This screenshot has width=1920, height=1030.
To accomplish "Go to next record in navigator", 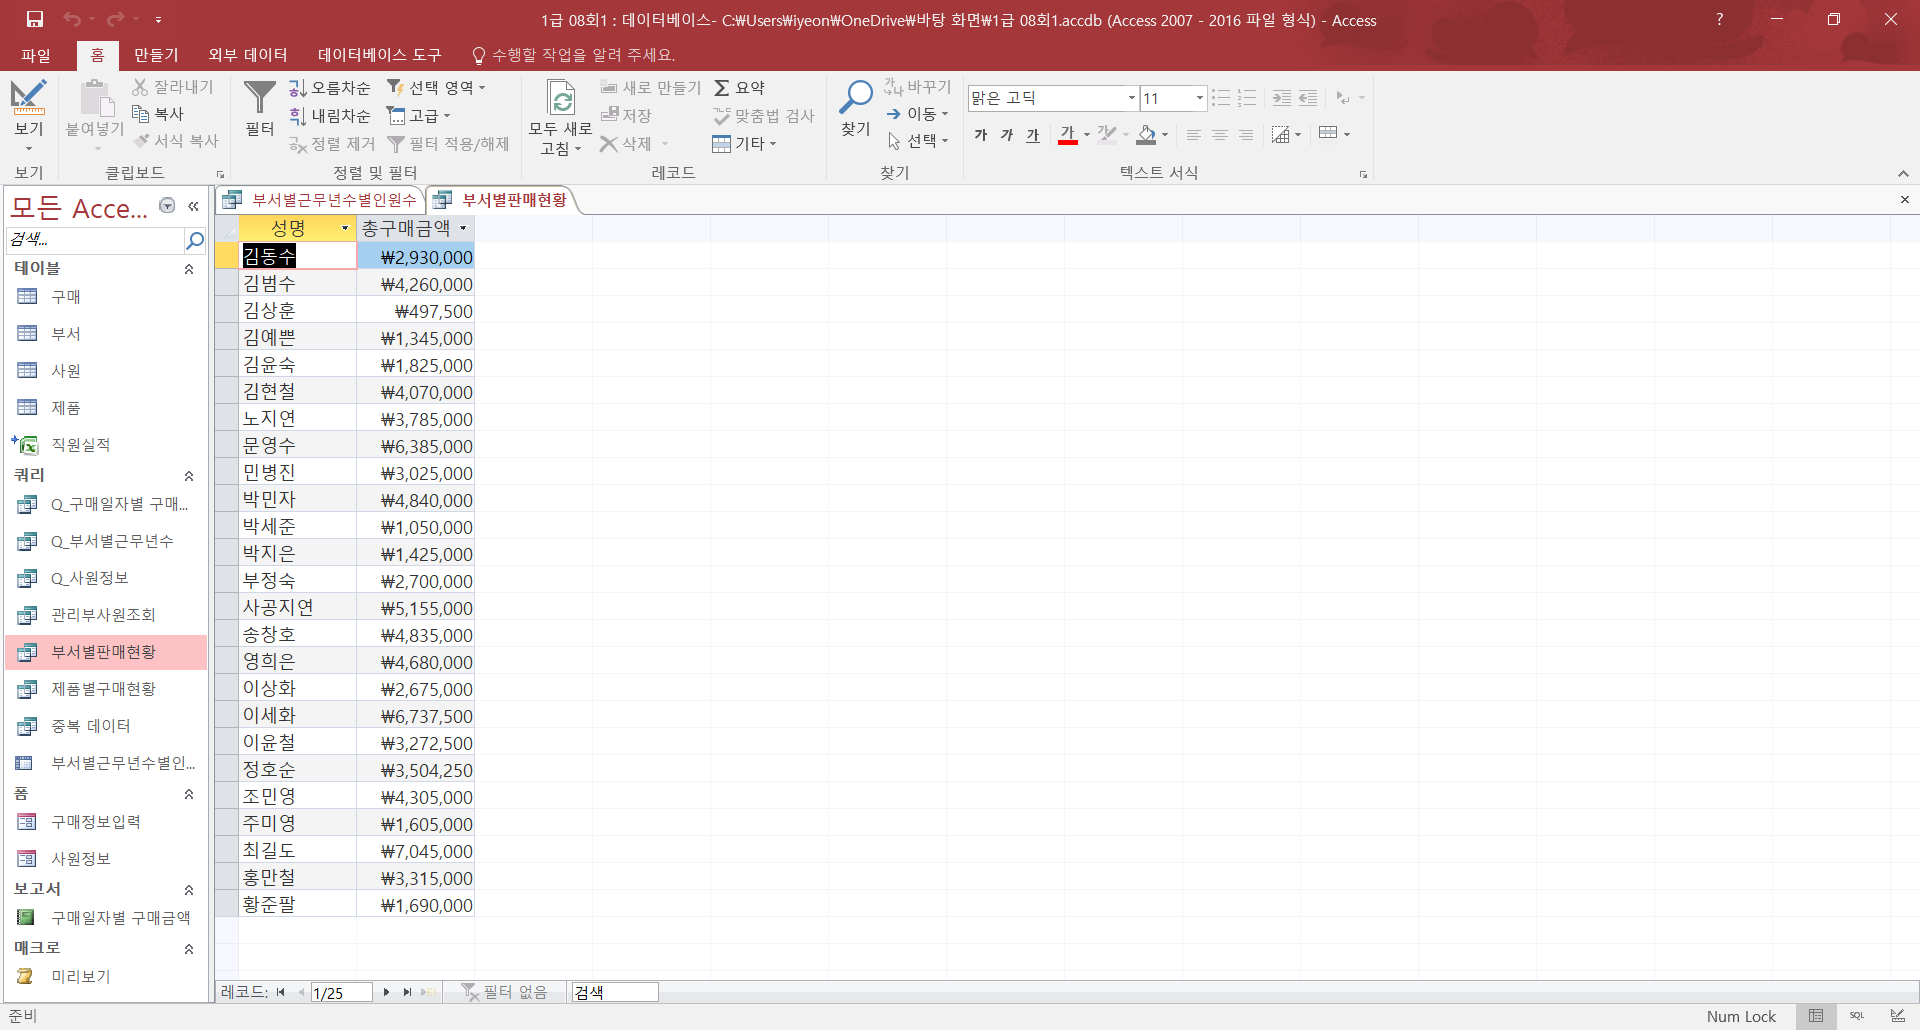I will pos(386,992).
